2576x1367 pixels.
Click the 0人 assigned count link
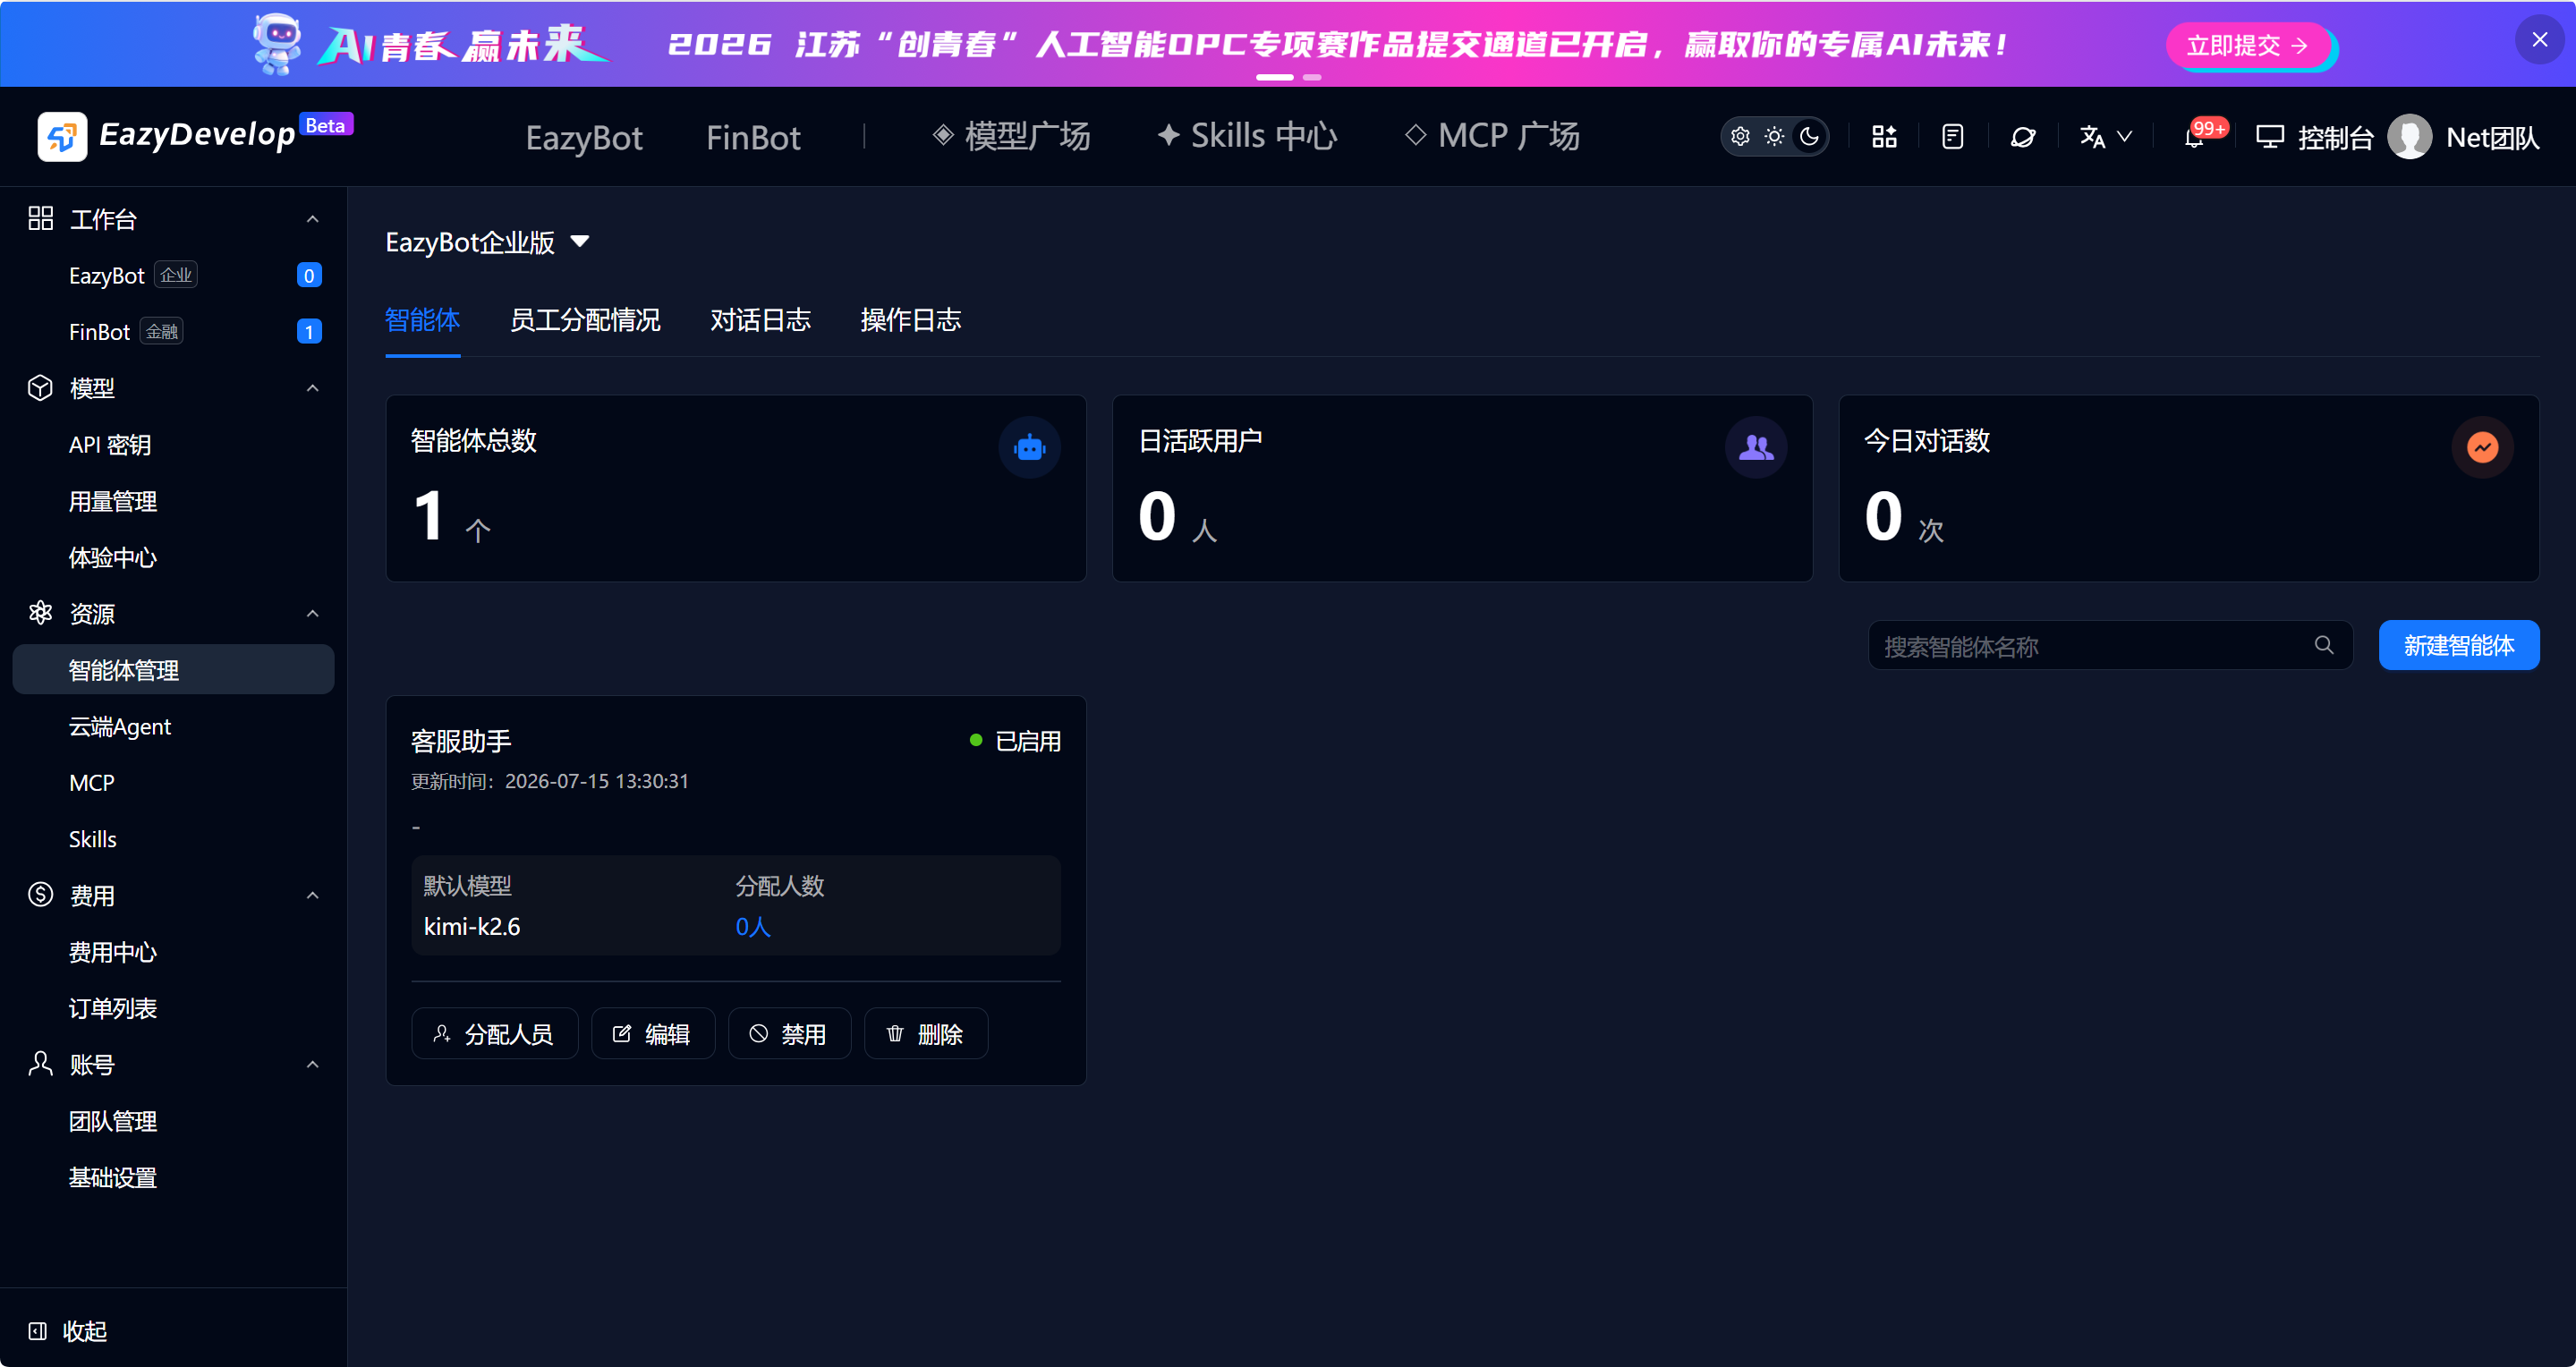752,926
